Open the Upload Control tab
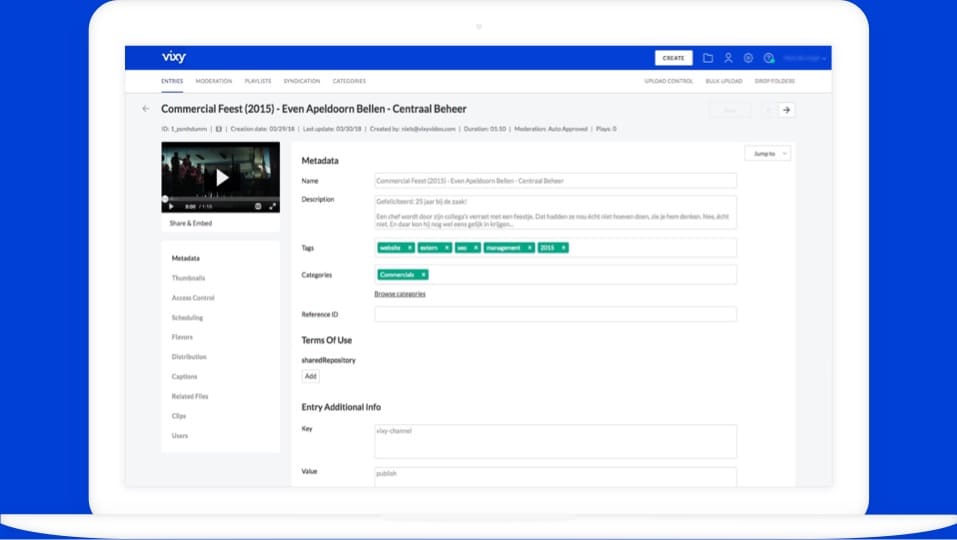Screen dimensions: 957x540 click(x=669, y=81)
